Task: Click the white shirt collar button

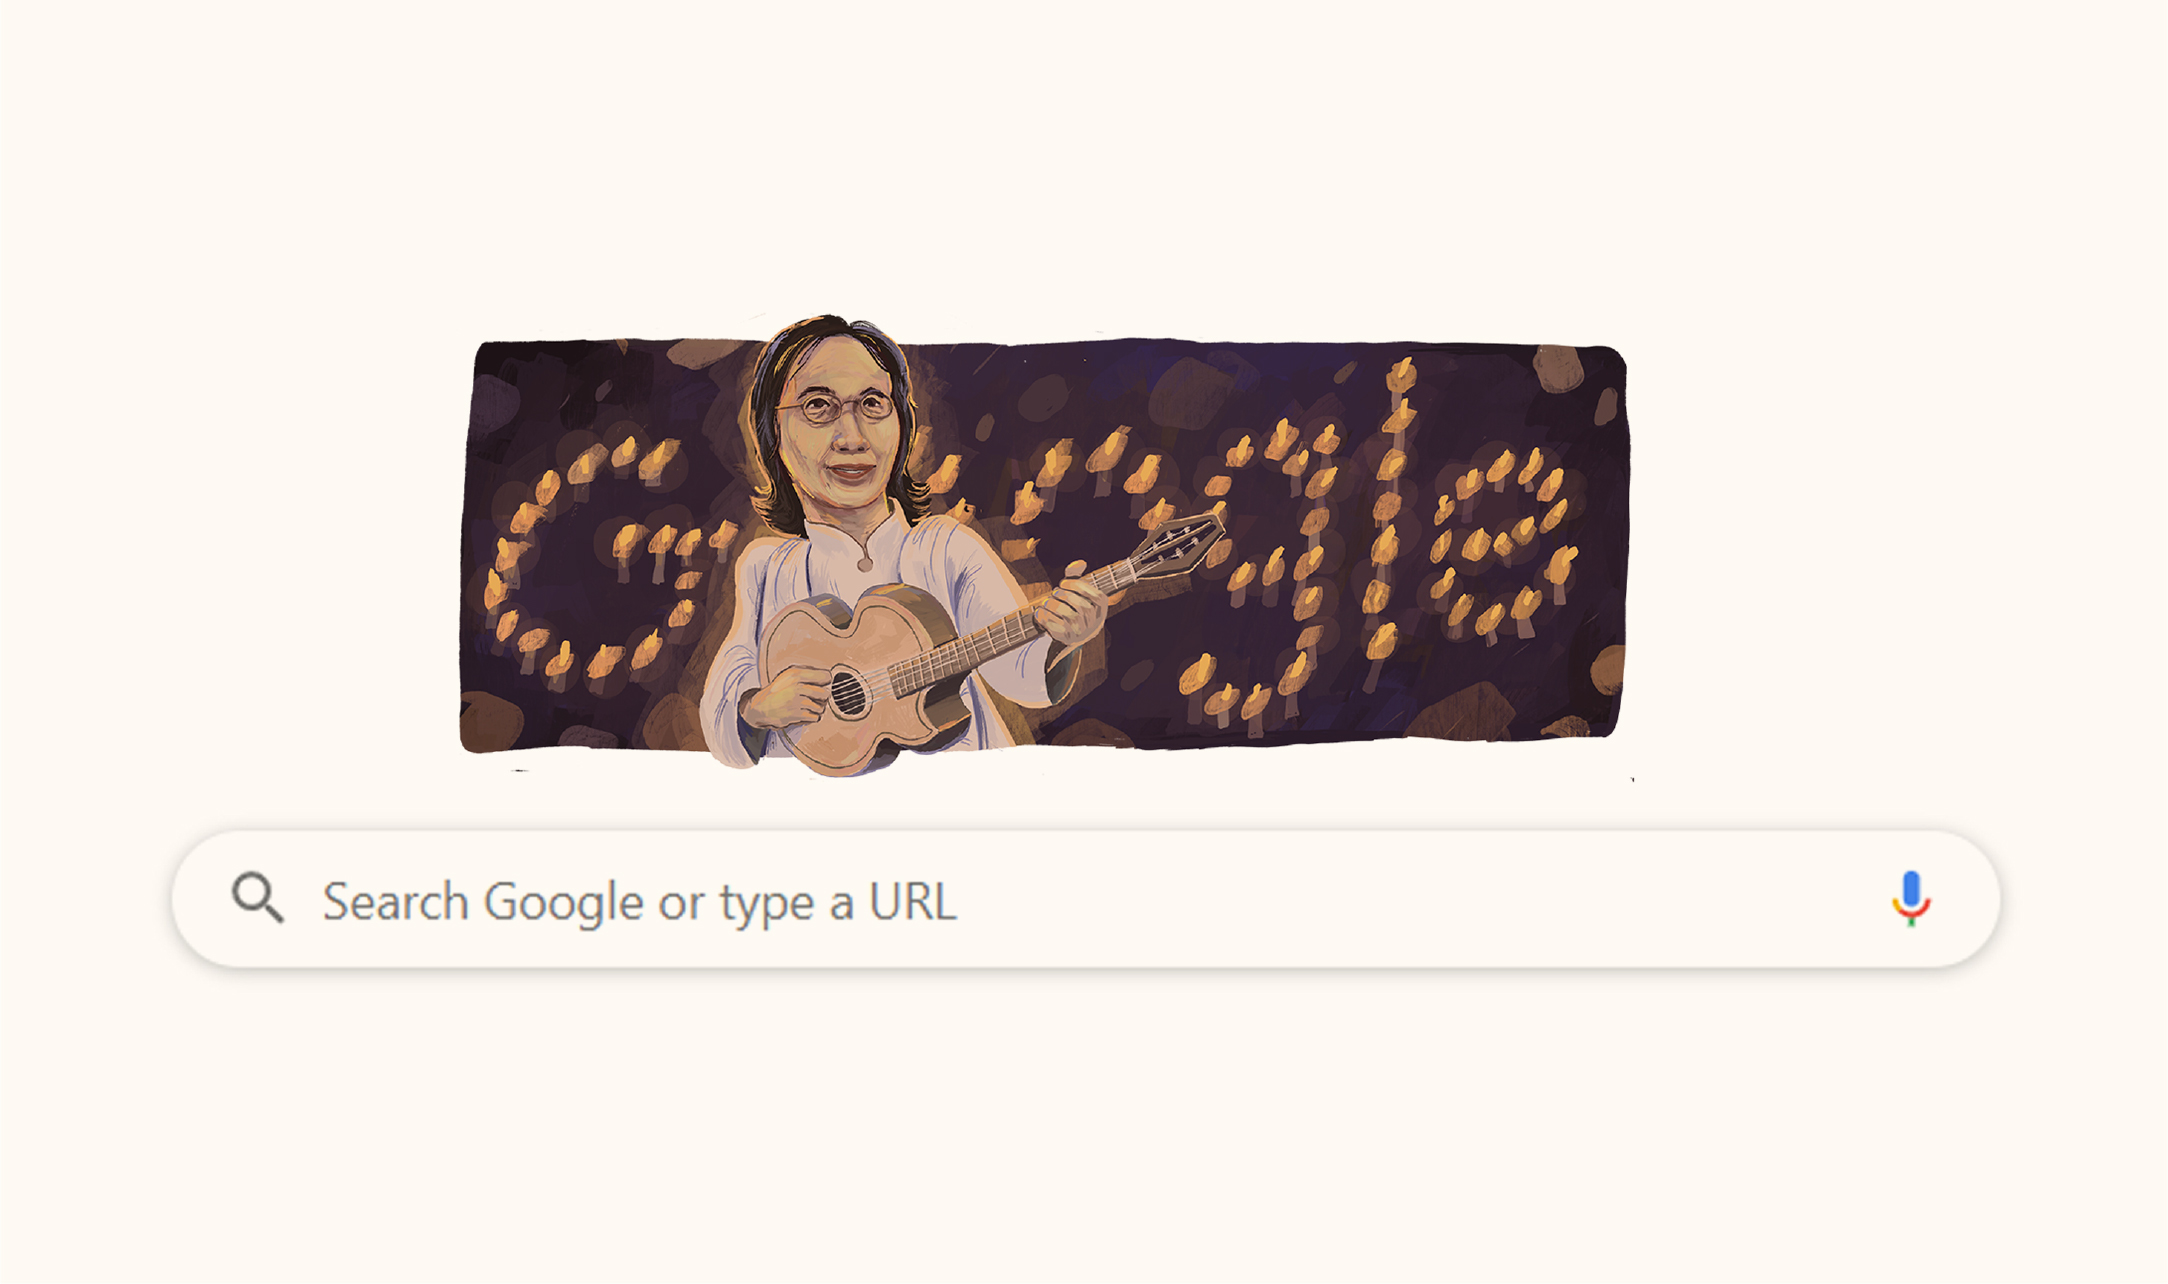Action: click(x=865, y=565)
